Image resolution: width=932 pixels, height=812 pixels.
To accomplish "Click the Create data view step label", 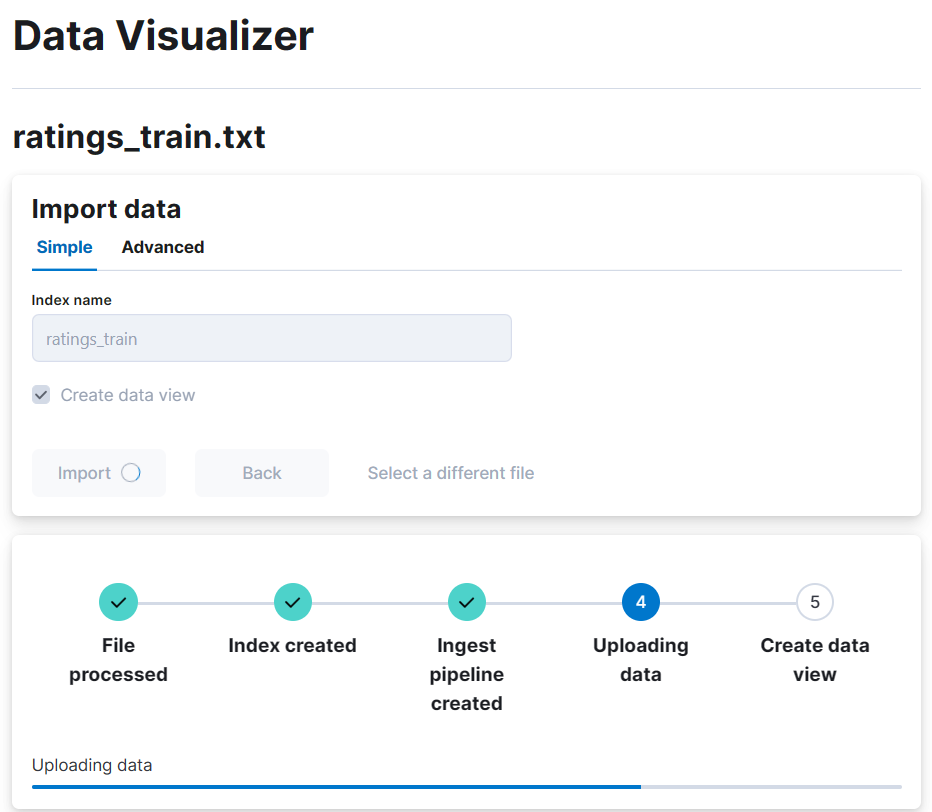I will (815, 660).
